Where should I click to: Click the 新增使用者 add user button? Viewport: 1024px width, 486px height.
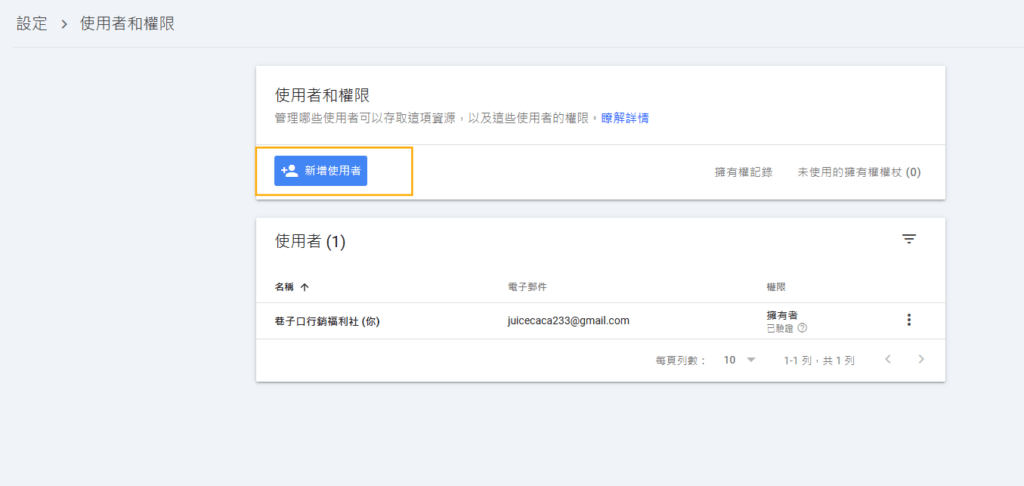click(x=321, y=171)
